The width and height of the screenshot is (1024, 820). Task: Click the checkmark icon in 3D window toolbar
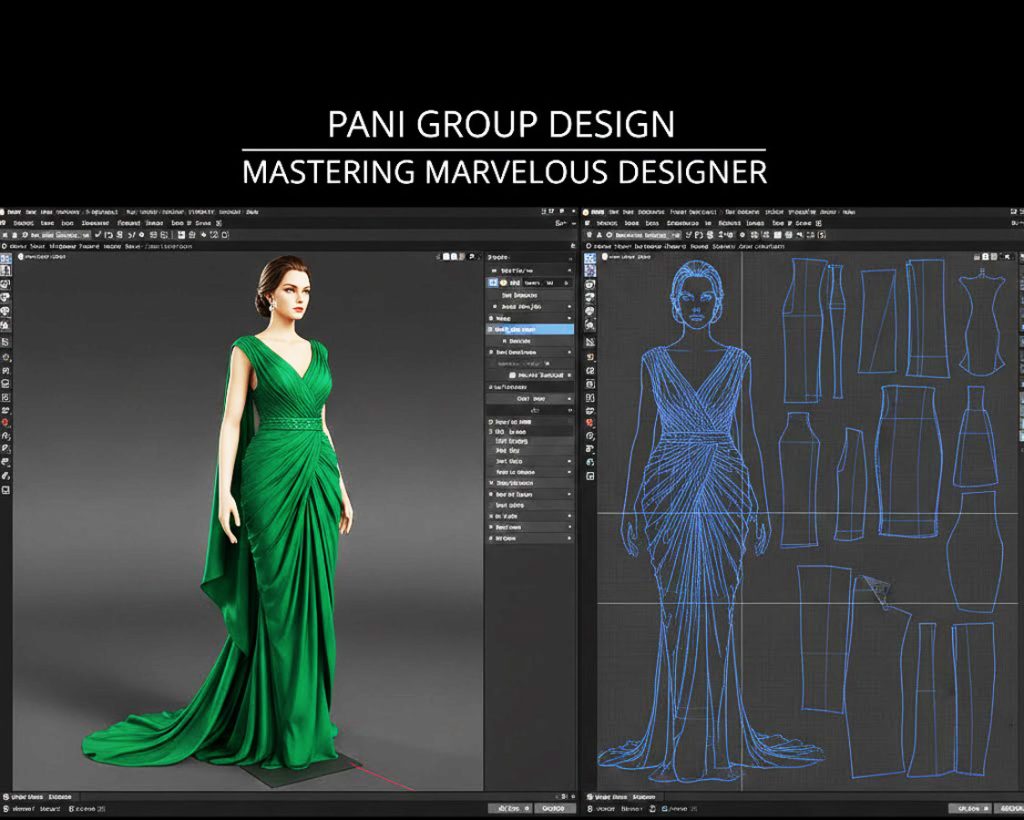[98, 234]
